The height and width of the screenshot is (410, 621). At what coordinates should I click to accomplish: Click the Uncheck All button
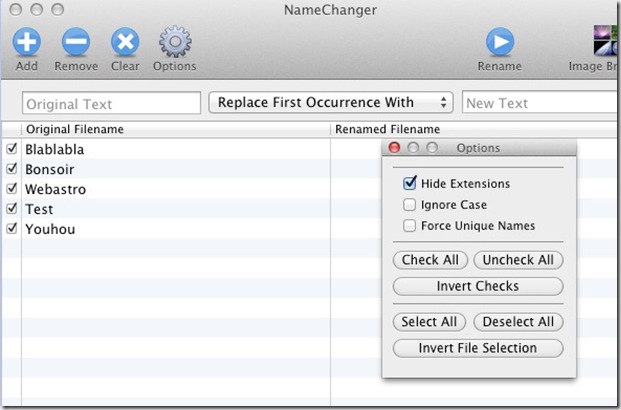point(518,260)
